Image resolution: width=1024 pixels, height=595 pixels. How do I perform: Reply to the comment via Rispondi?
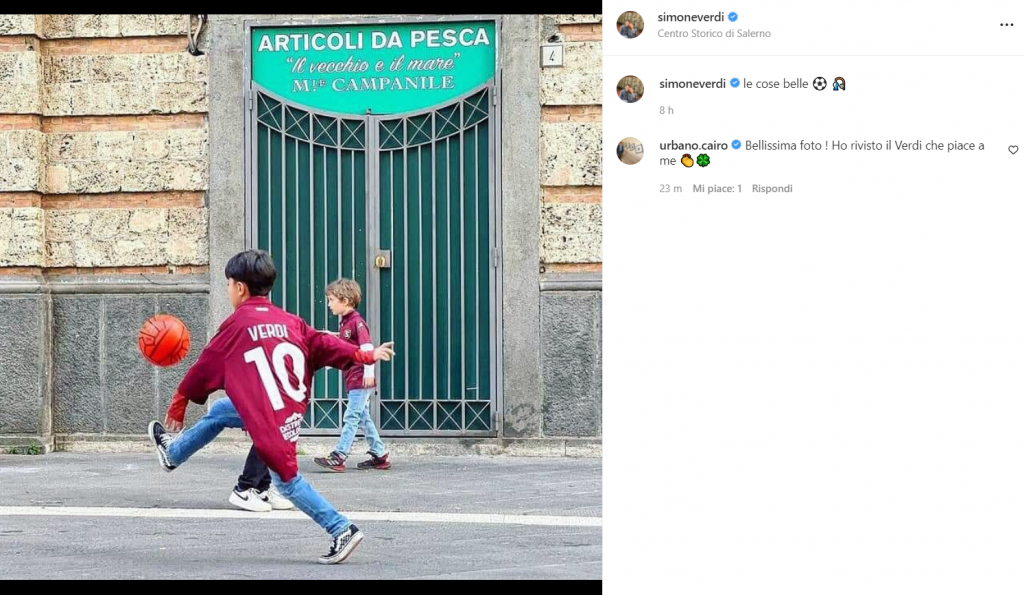pos(772,189)
